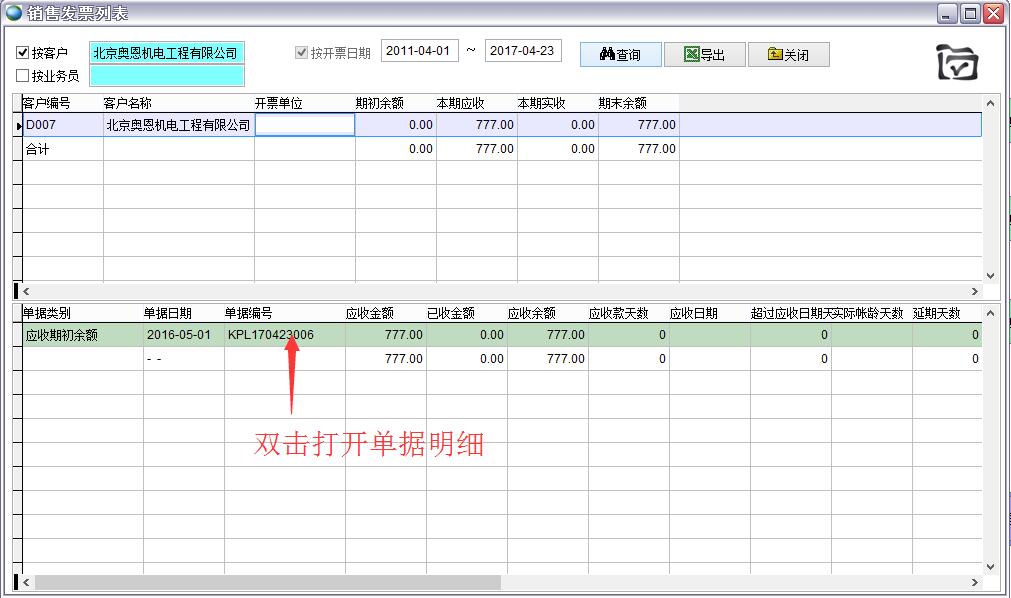Toggle the 按开票日期 checkbox
Screen dimensions: 1011x598
301,53
